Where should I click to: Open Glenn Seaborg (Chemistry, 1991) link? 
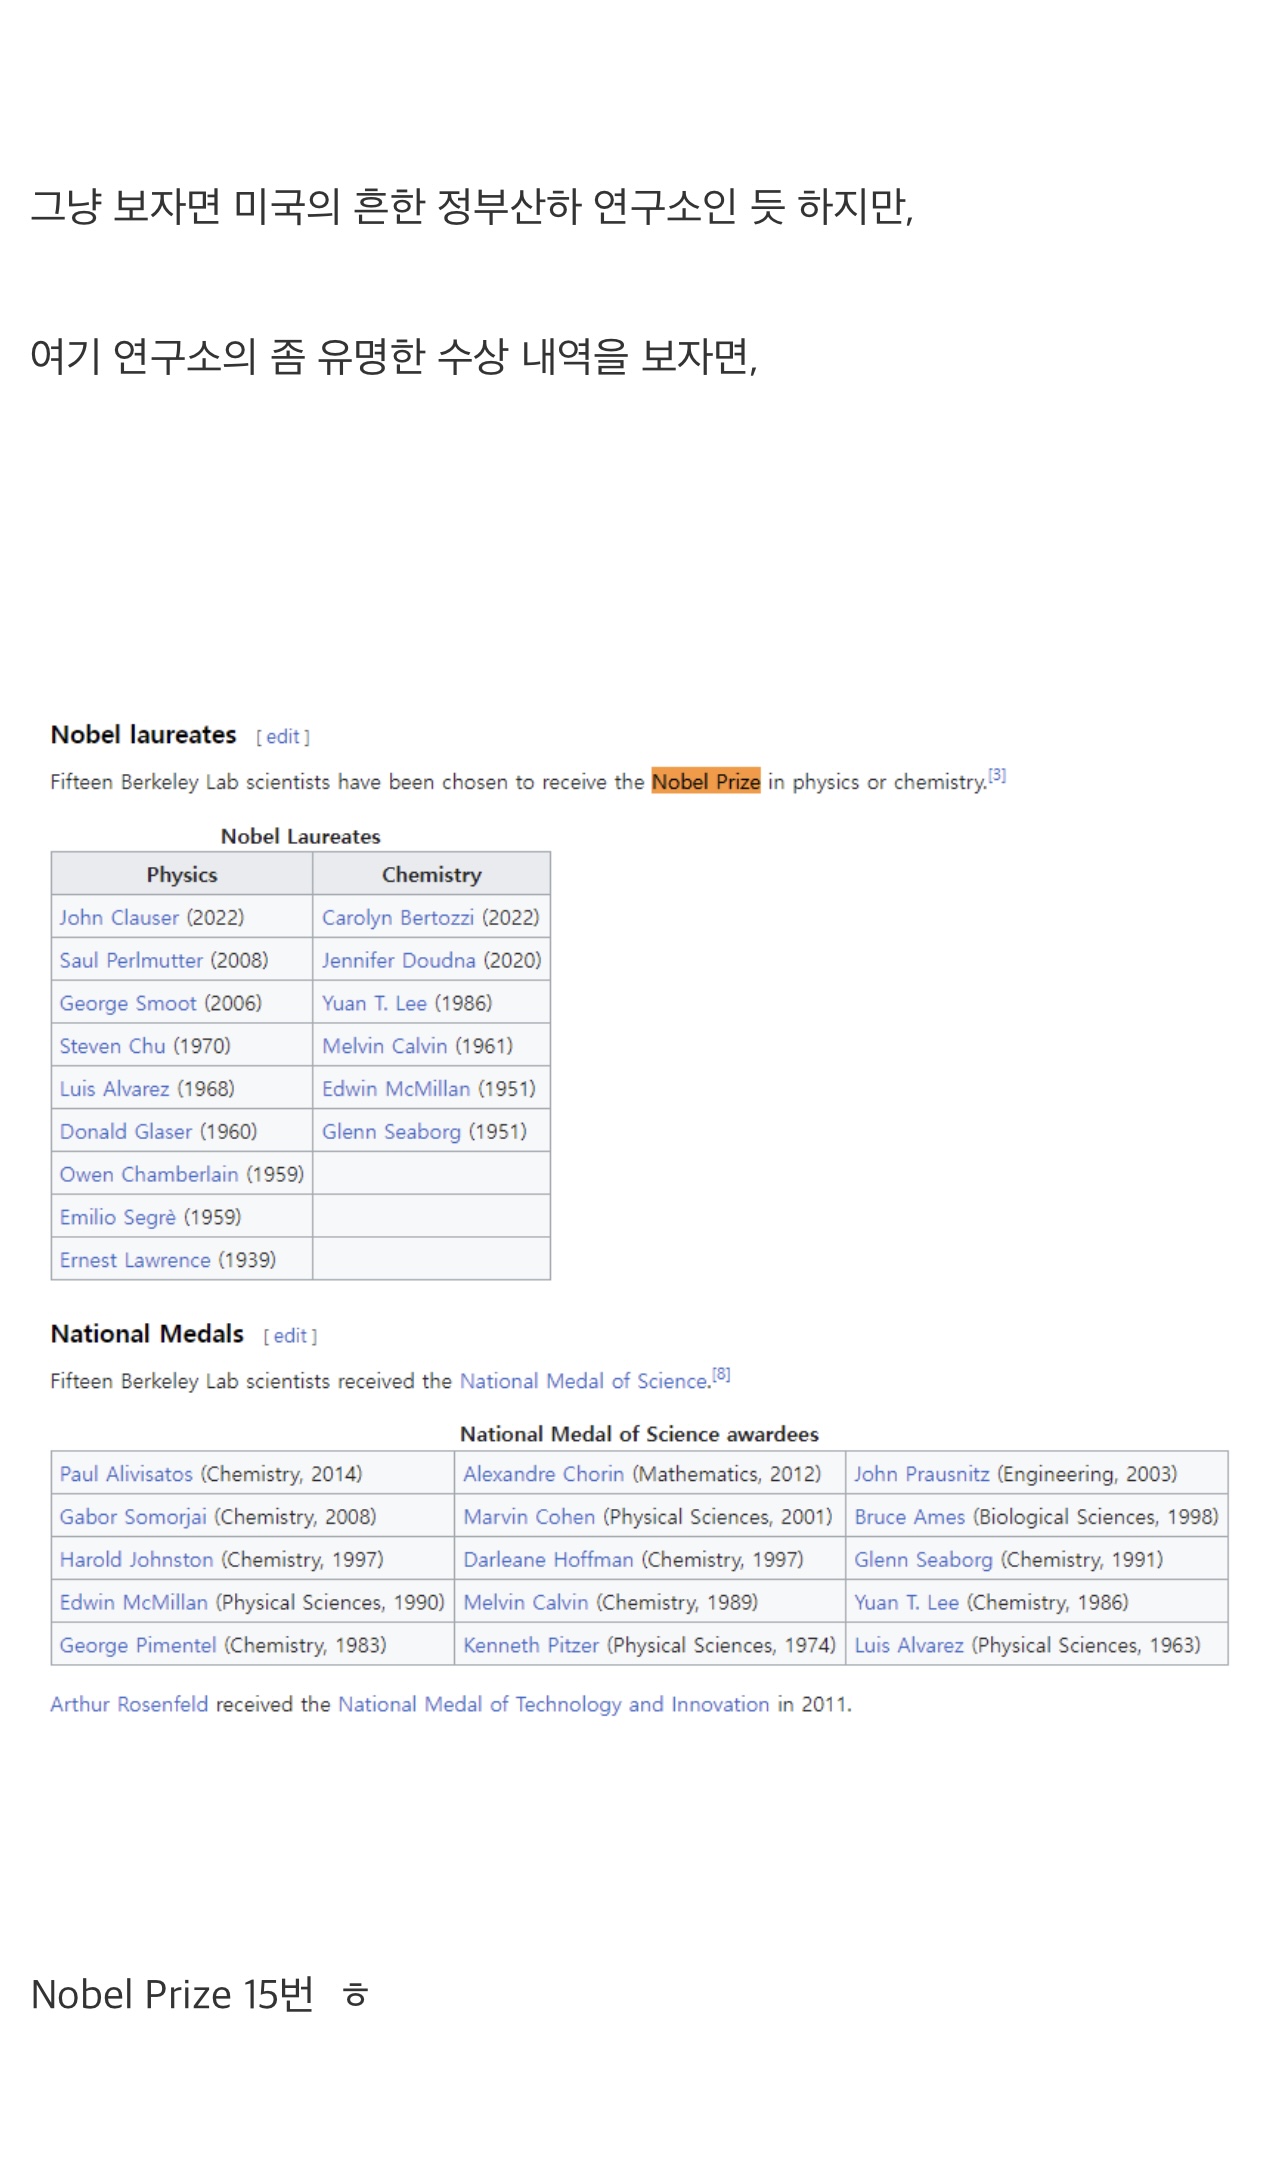point(923,1560)
